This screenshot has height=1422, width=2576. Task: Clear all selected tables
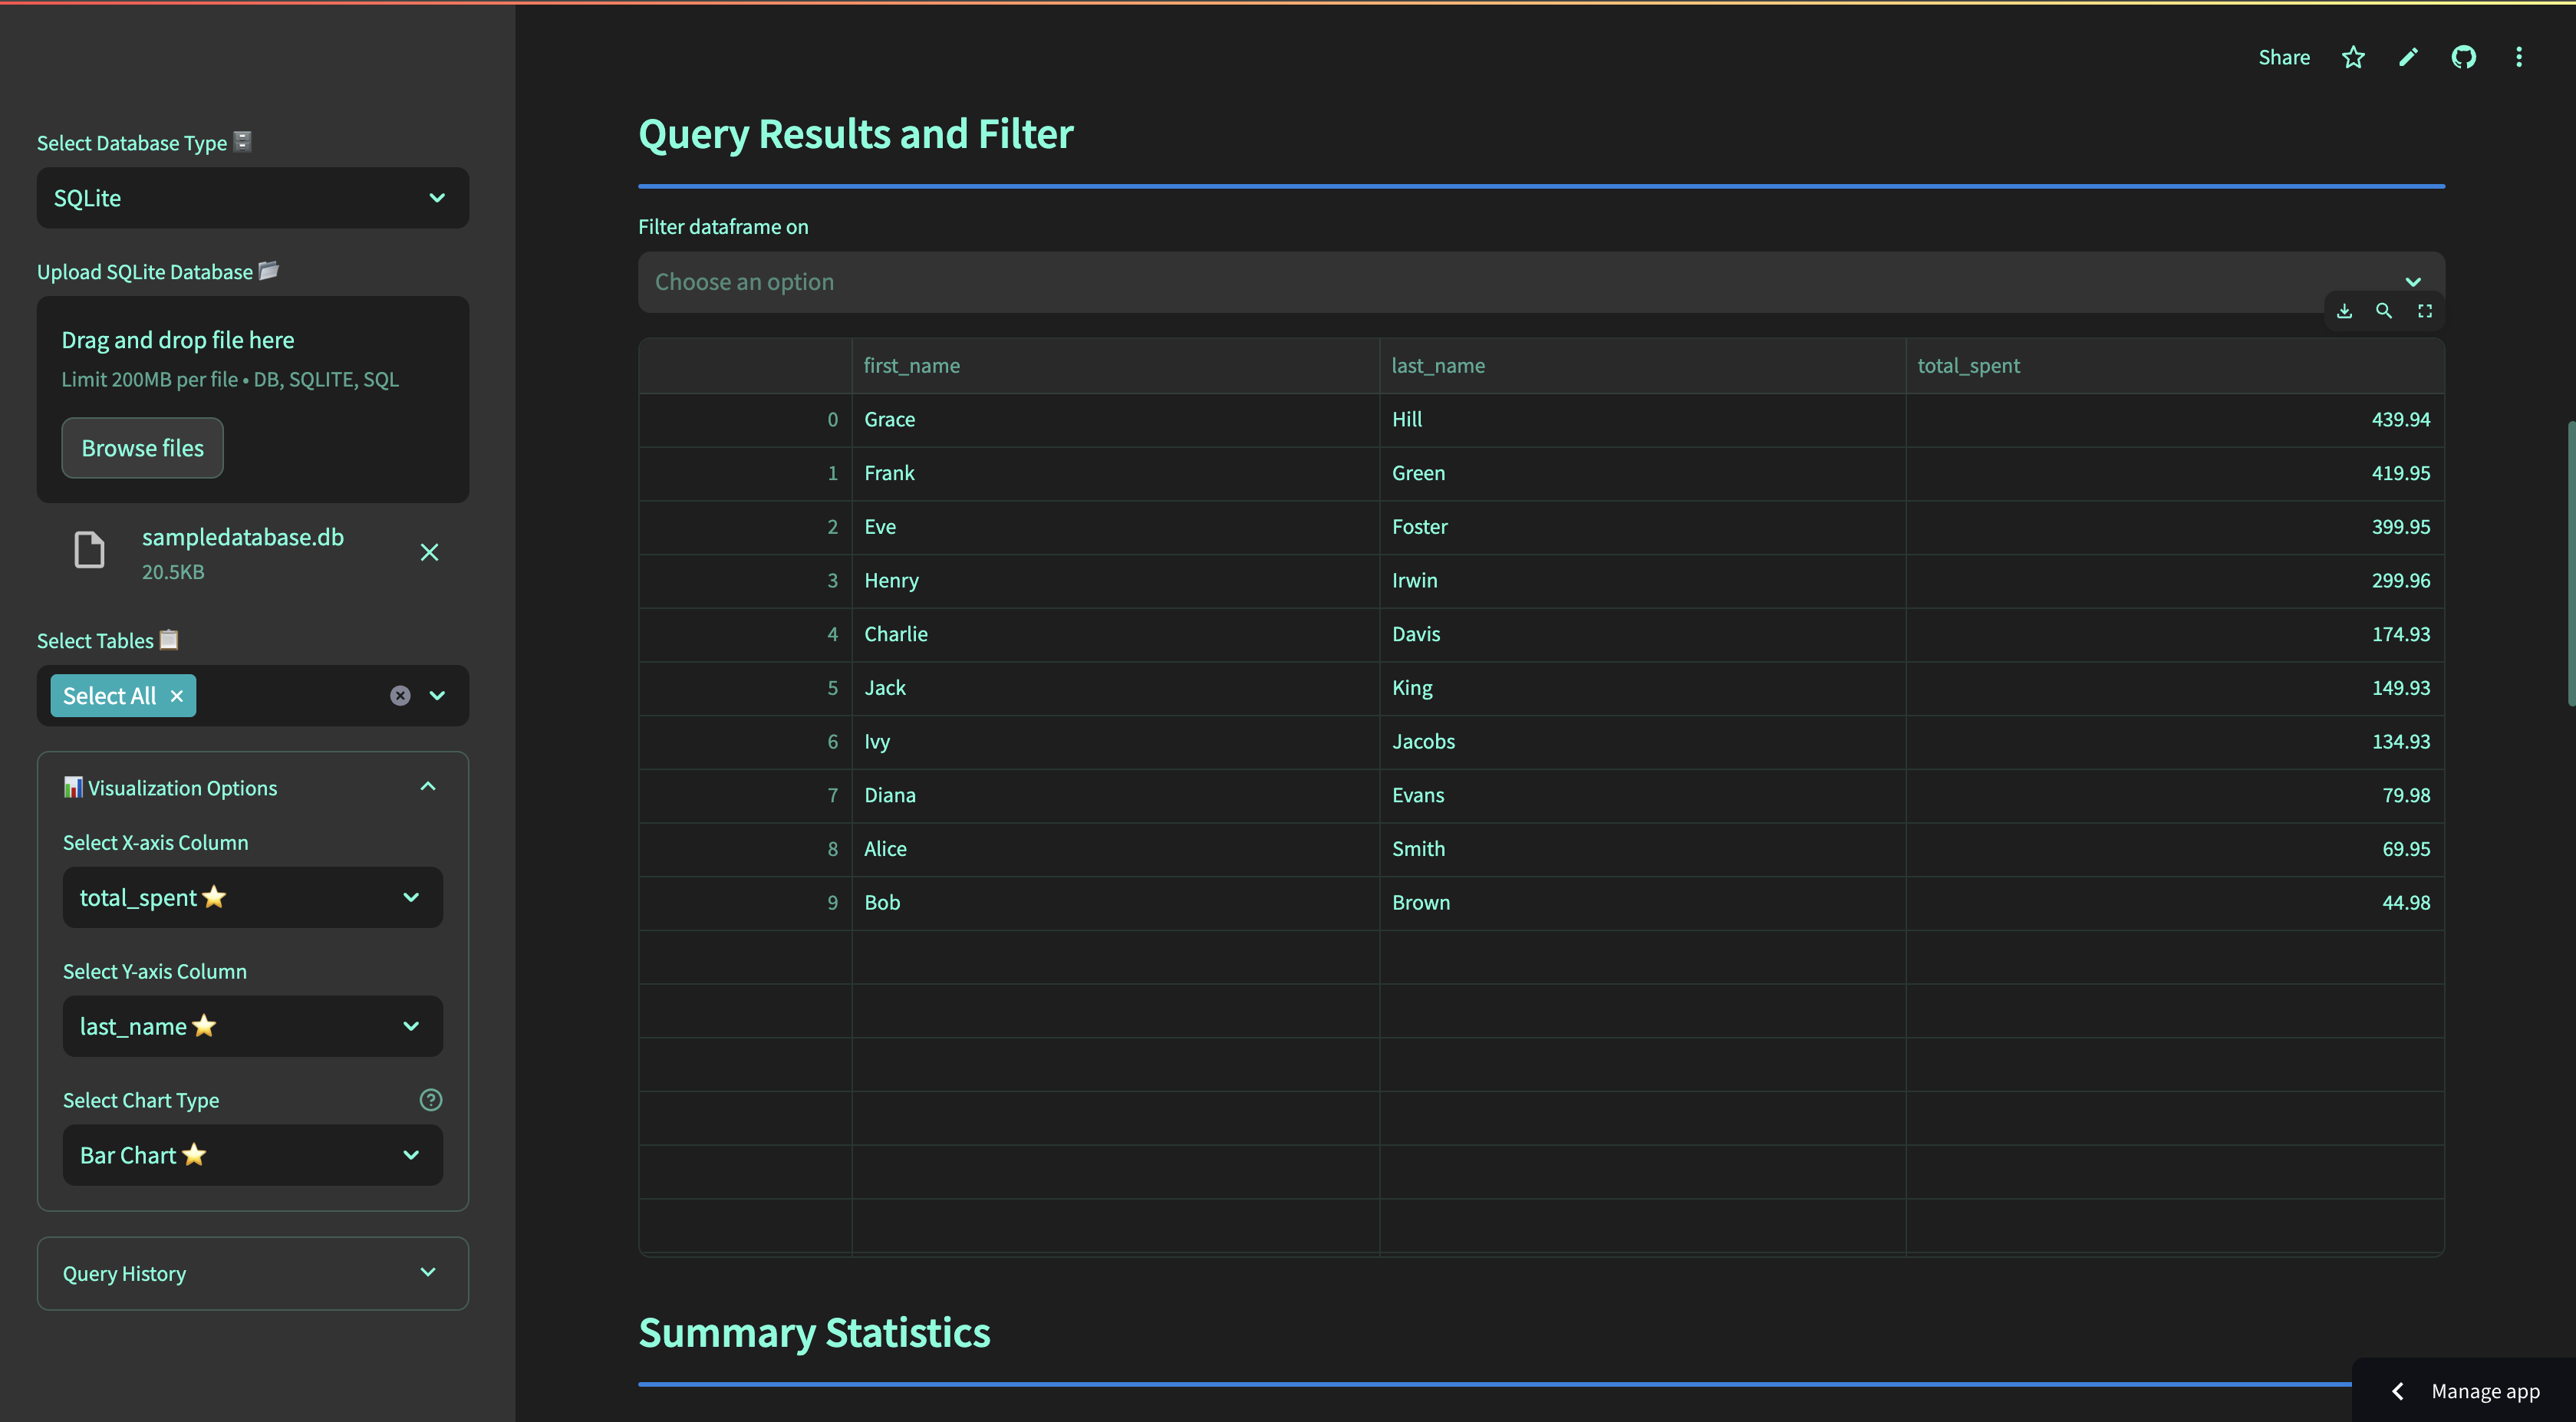click(400, 696)
